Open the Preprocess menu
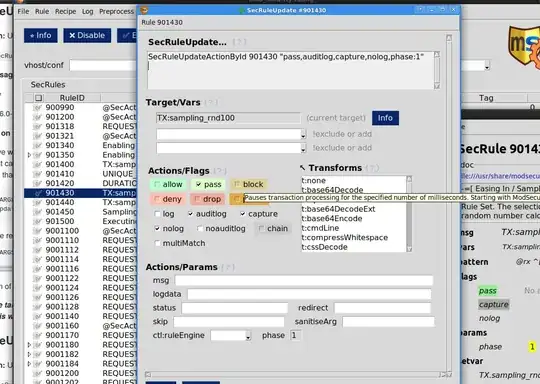Image resolution: width=540 pixels, height=384 pixels. click(x=116, y=11)
